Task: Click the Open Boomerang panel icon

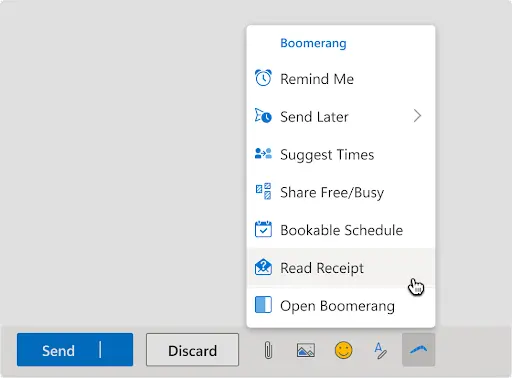Action: (263, 305)
